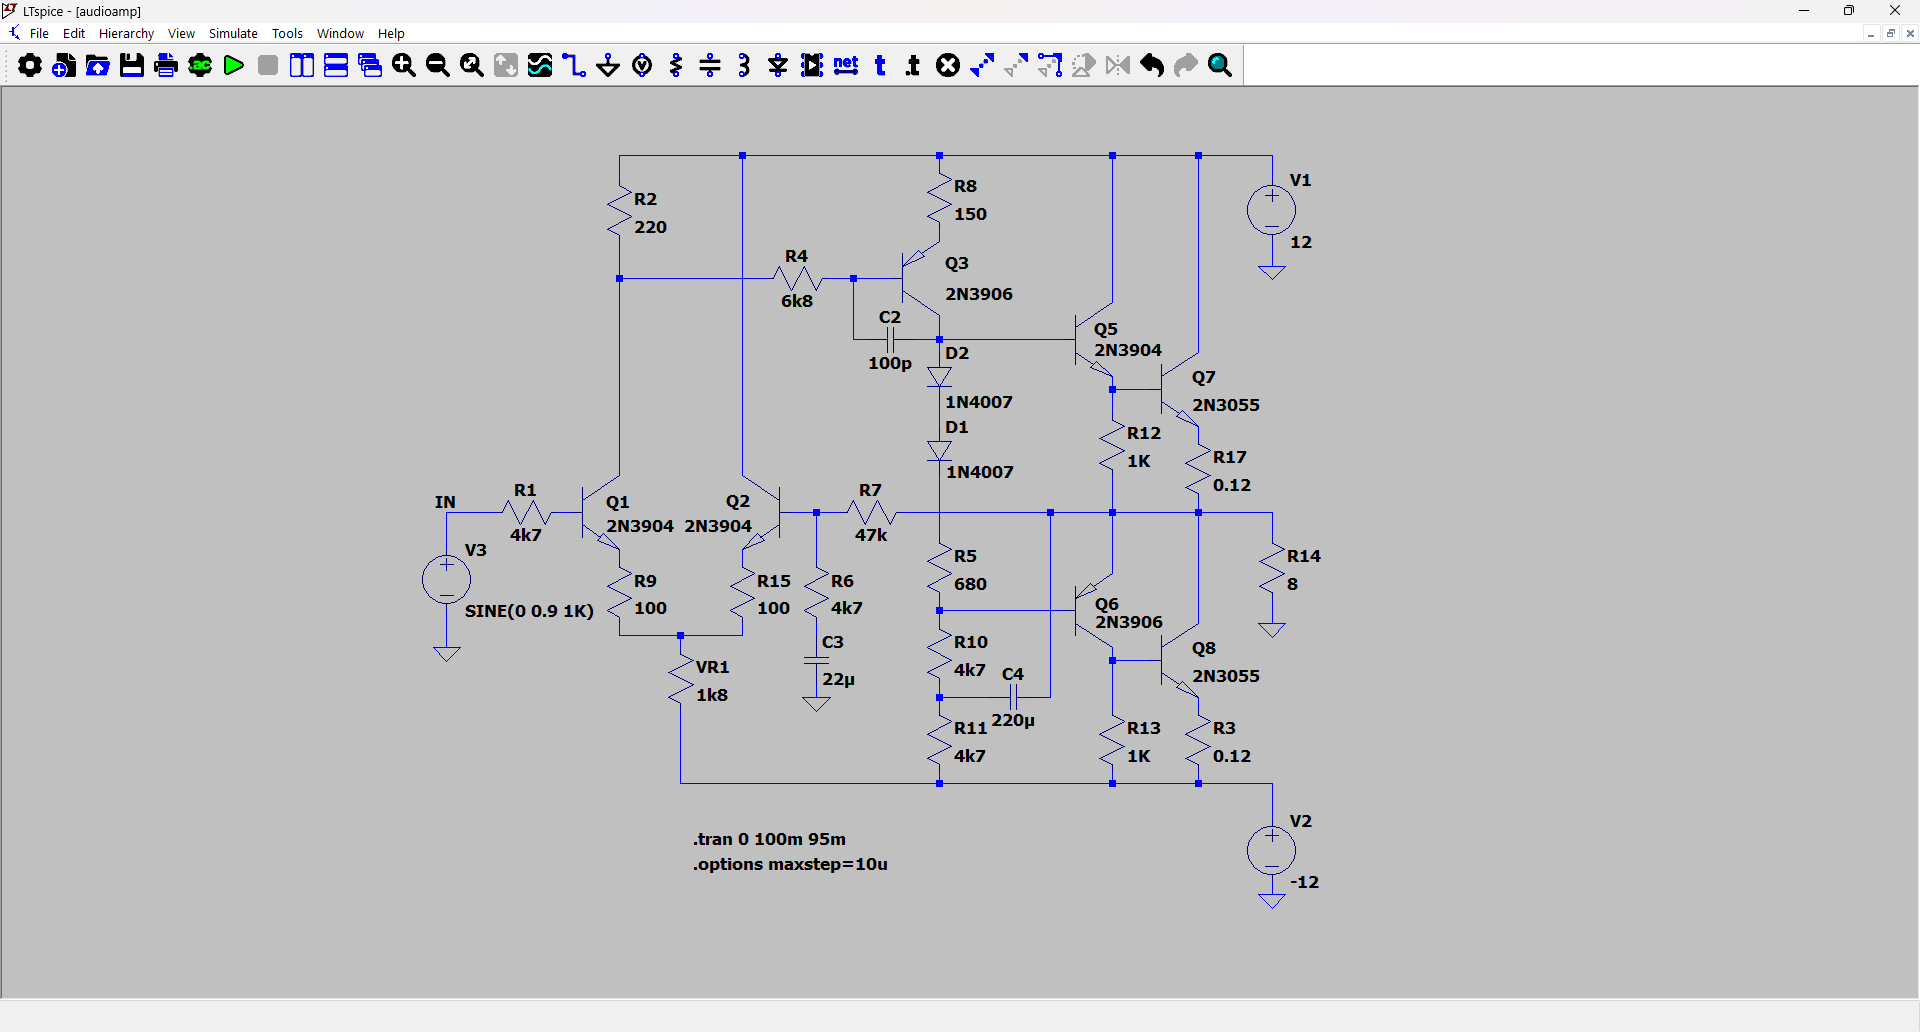Select the duplicate tool
This screenshot has height=1032, width=1920.
point(982,66)
